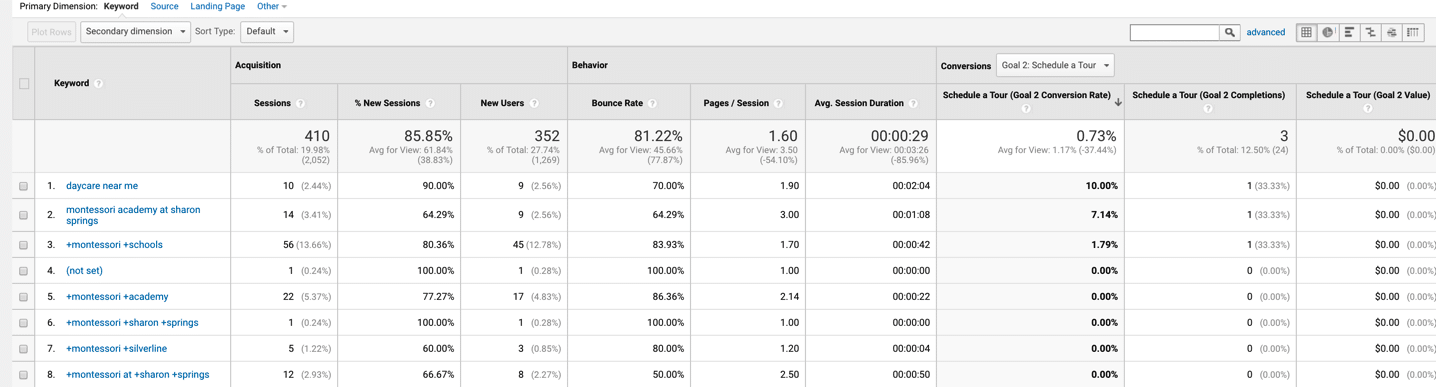Sort by Sessions column header
The image size is (1436, 387).
pyautogui.click(x=272, y=103)
